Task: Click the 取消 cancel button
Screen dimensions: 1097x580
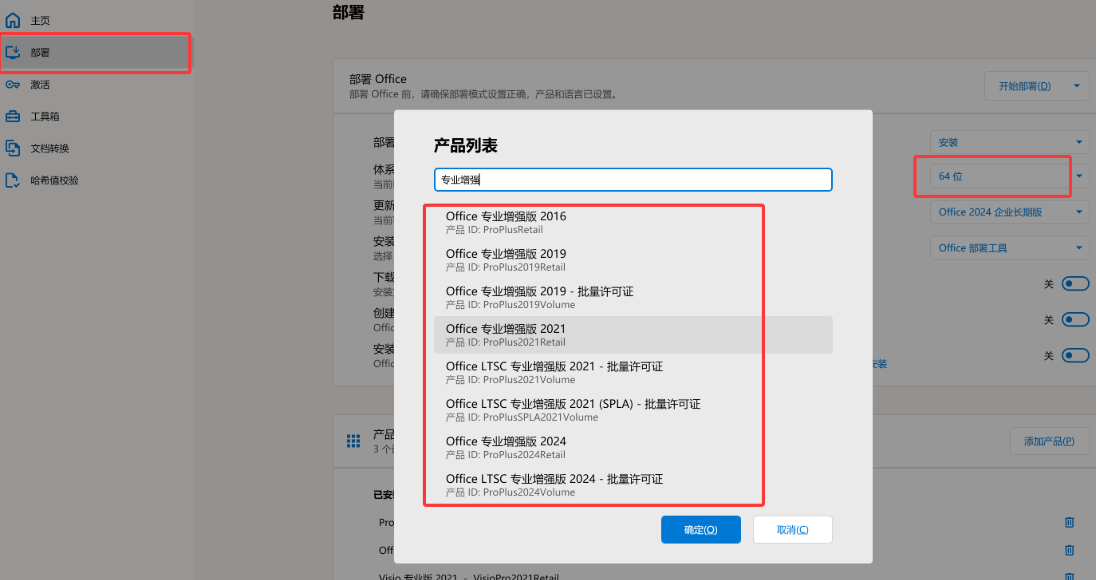Action: pos(792,530)
